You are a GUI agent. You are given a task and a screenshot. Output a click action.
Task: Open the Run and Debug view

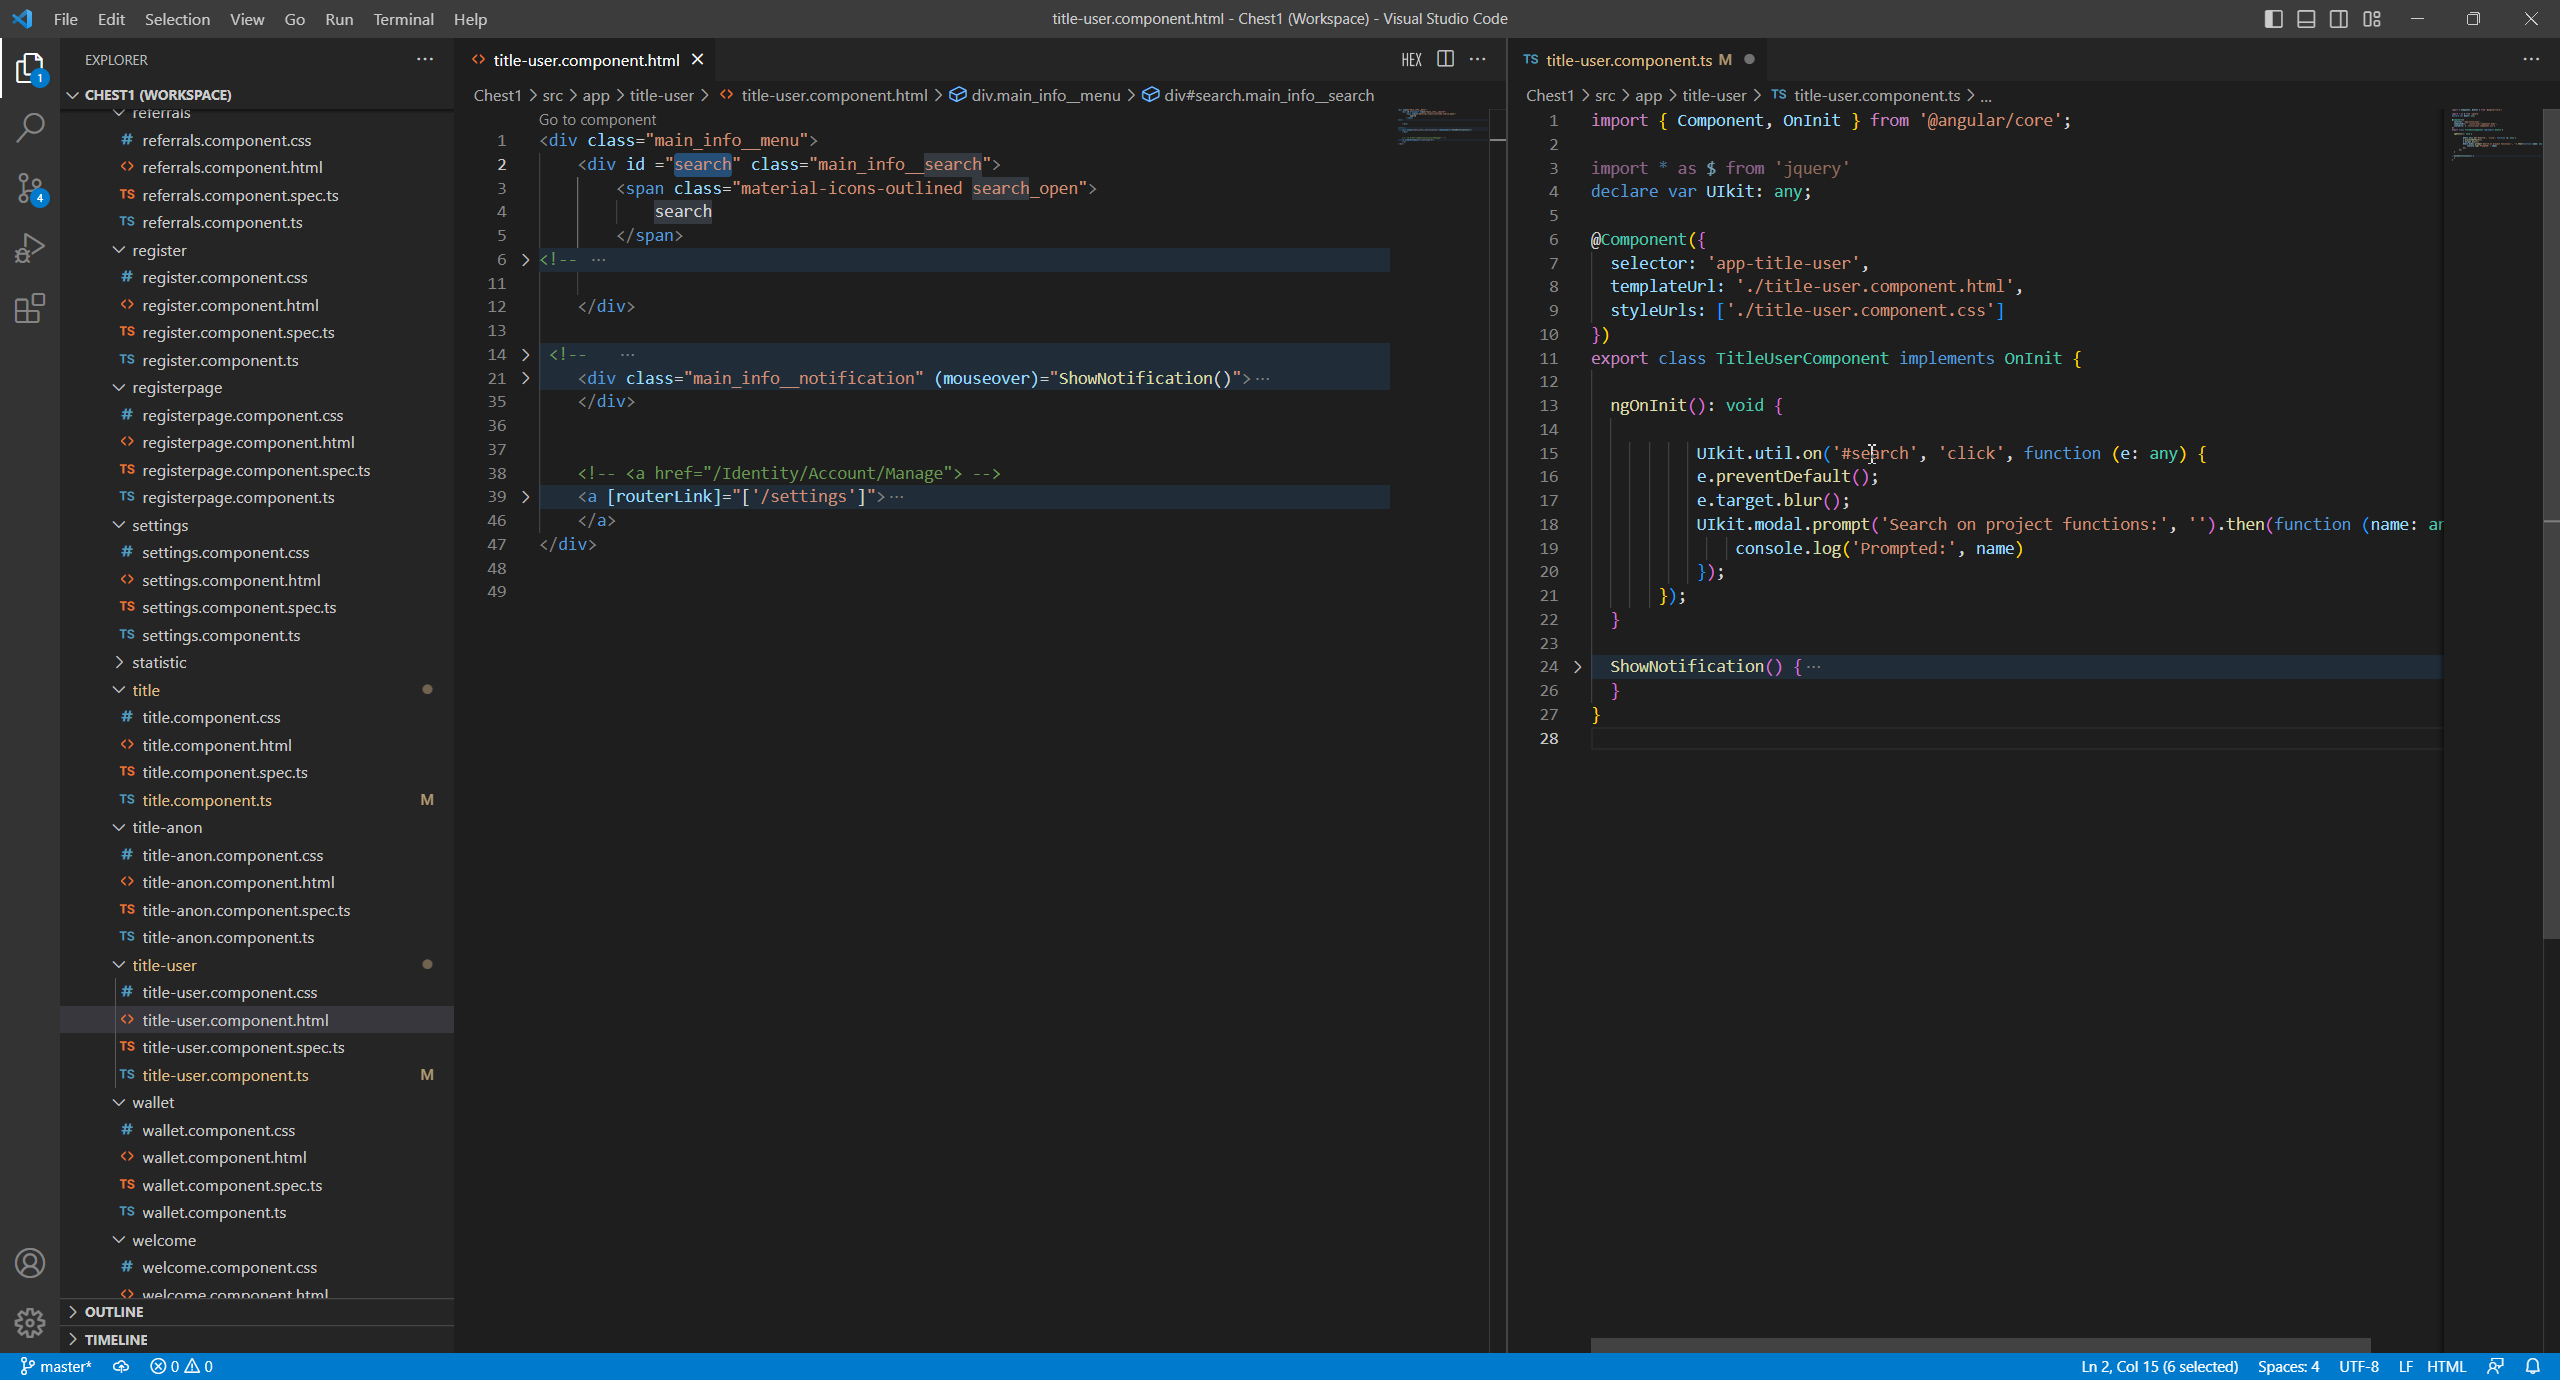click(x=30, y=247)
